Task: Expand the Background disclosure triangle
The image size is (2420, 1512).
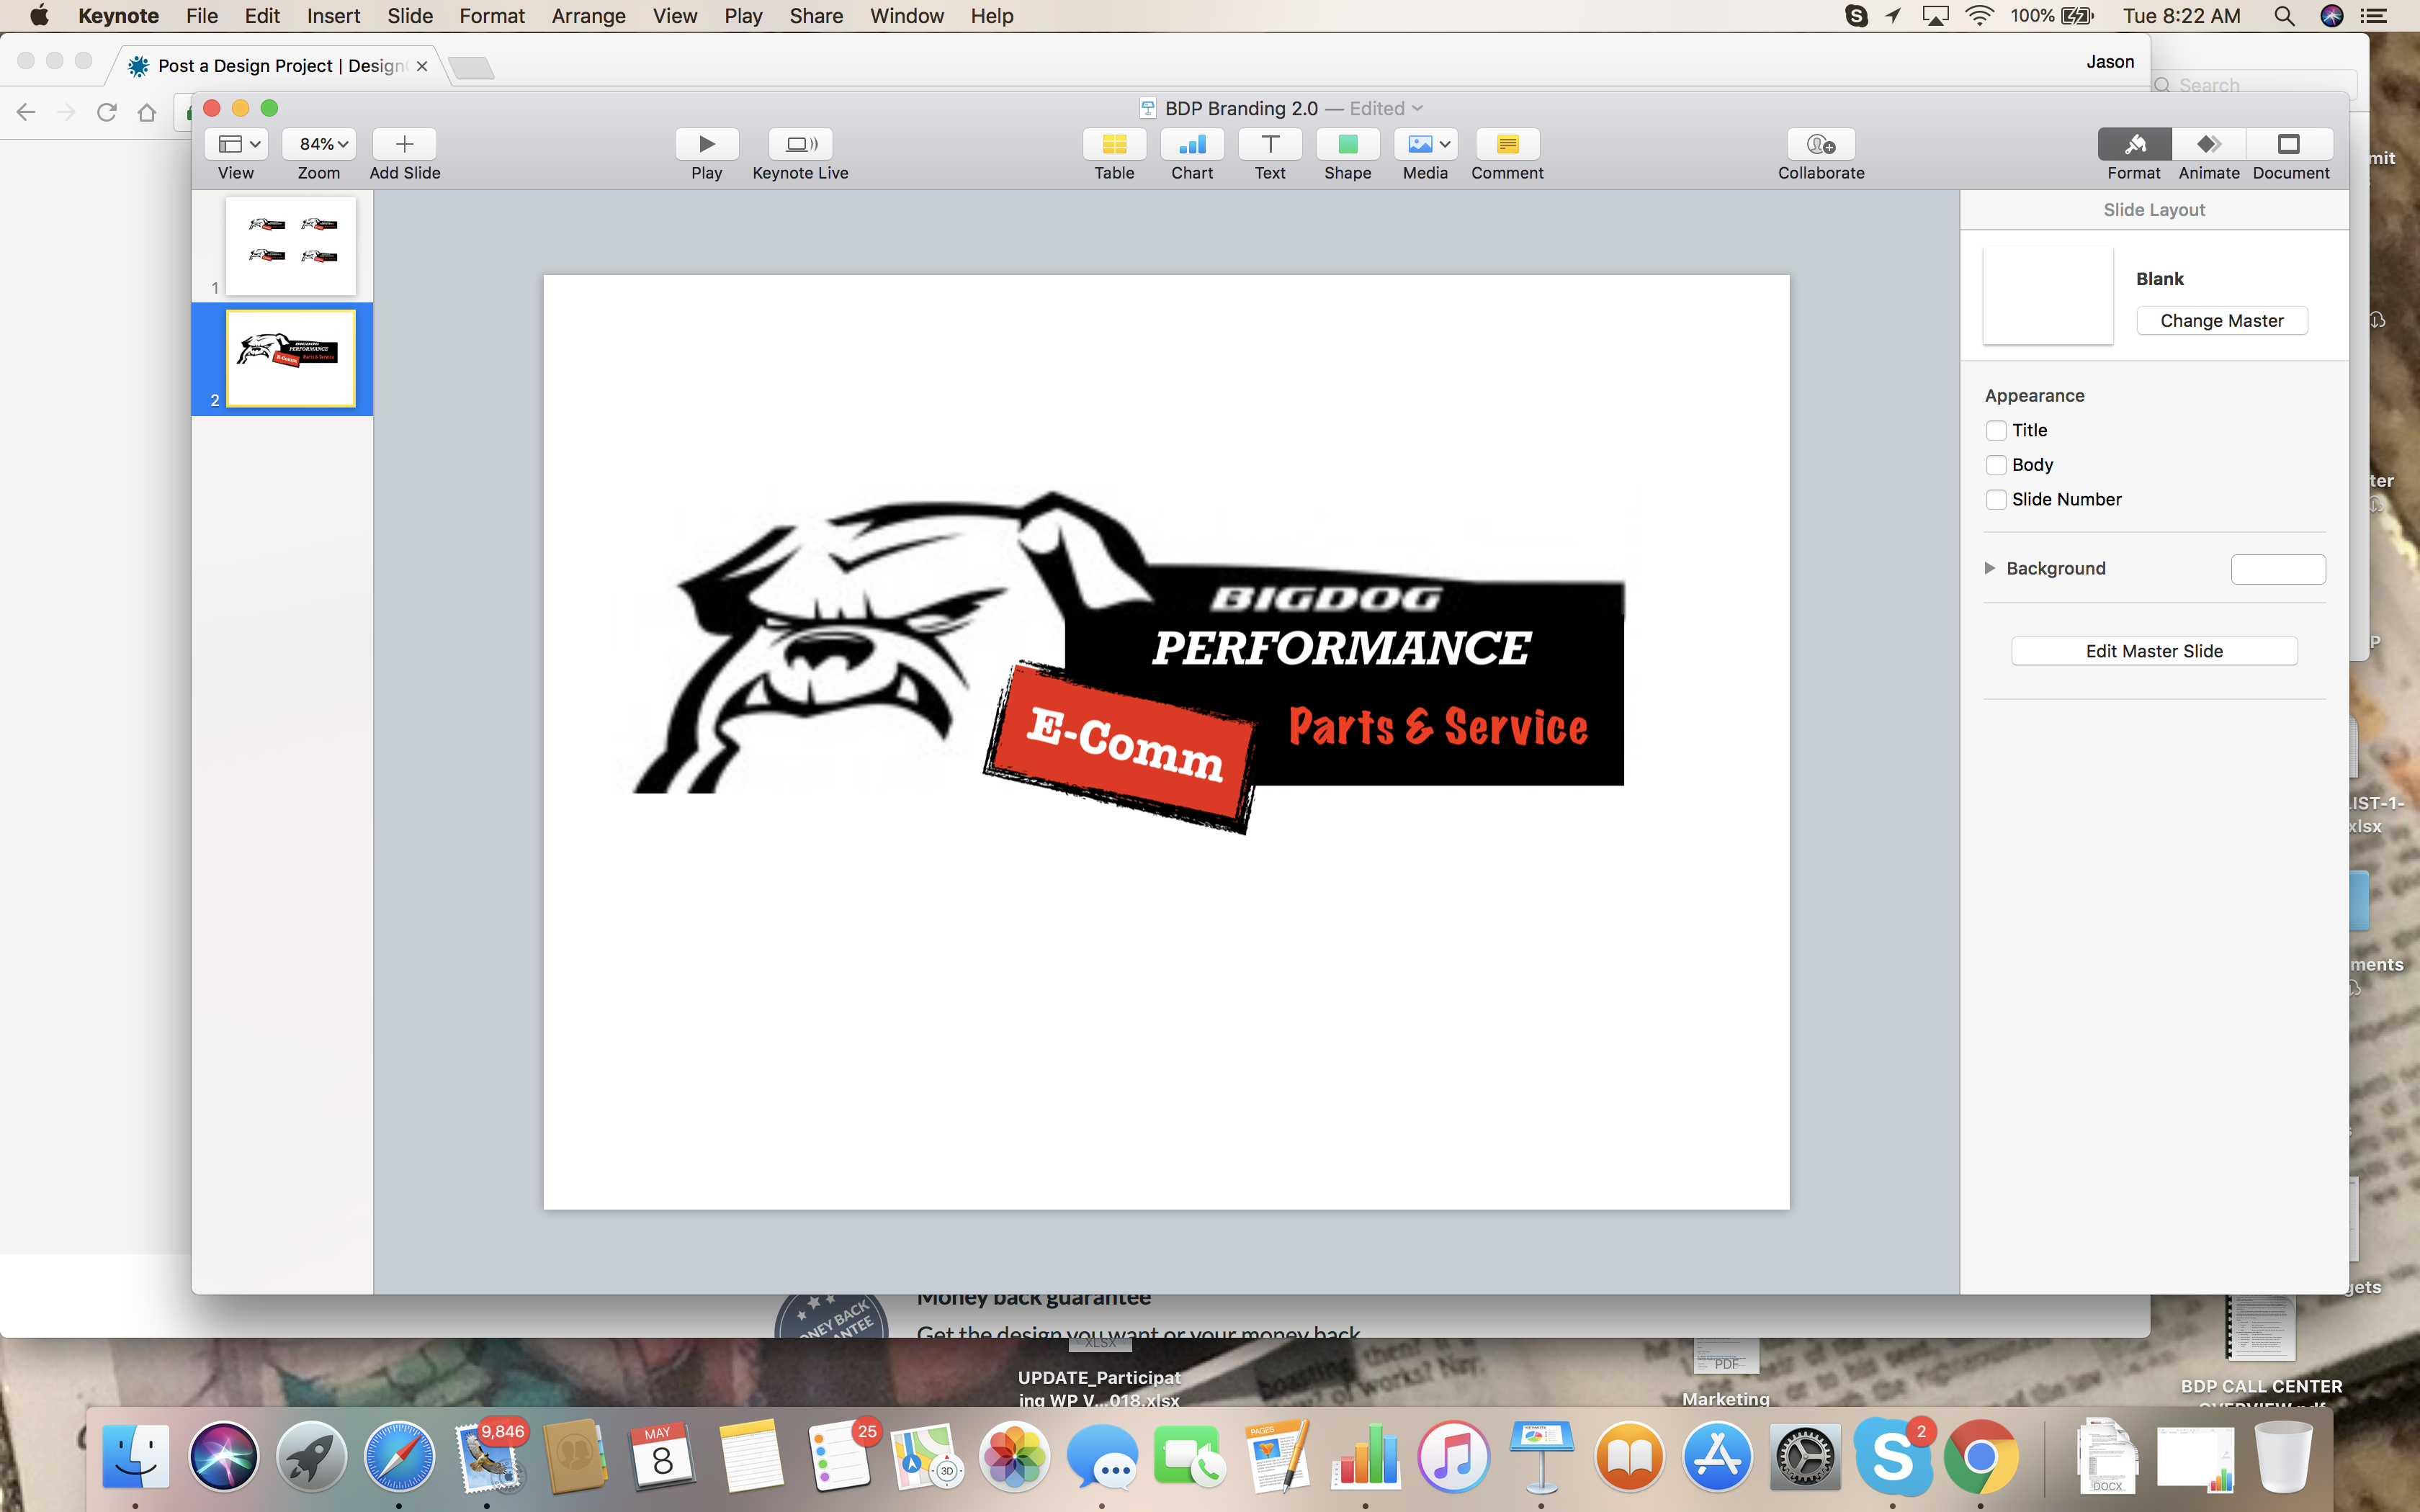Action: 1990,568
